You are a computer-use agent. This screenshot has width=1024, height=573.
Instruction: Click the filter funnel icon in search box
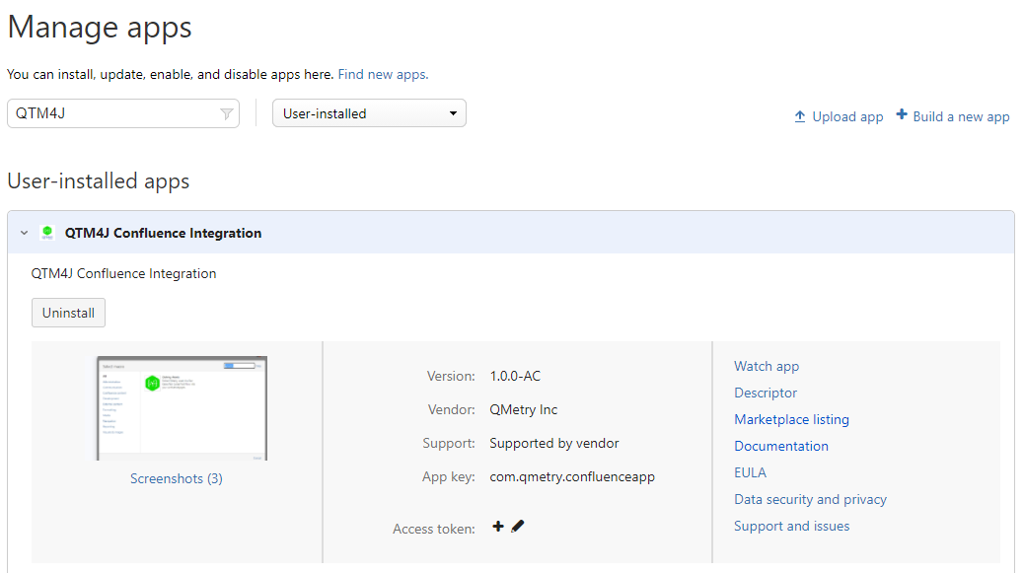tap(227, 114)
